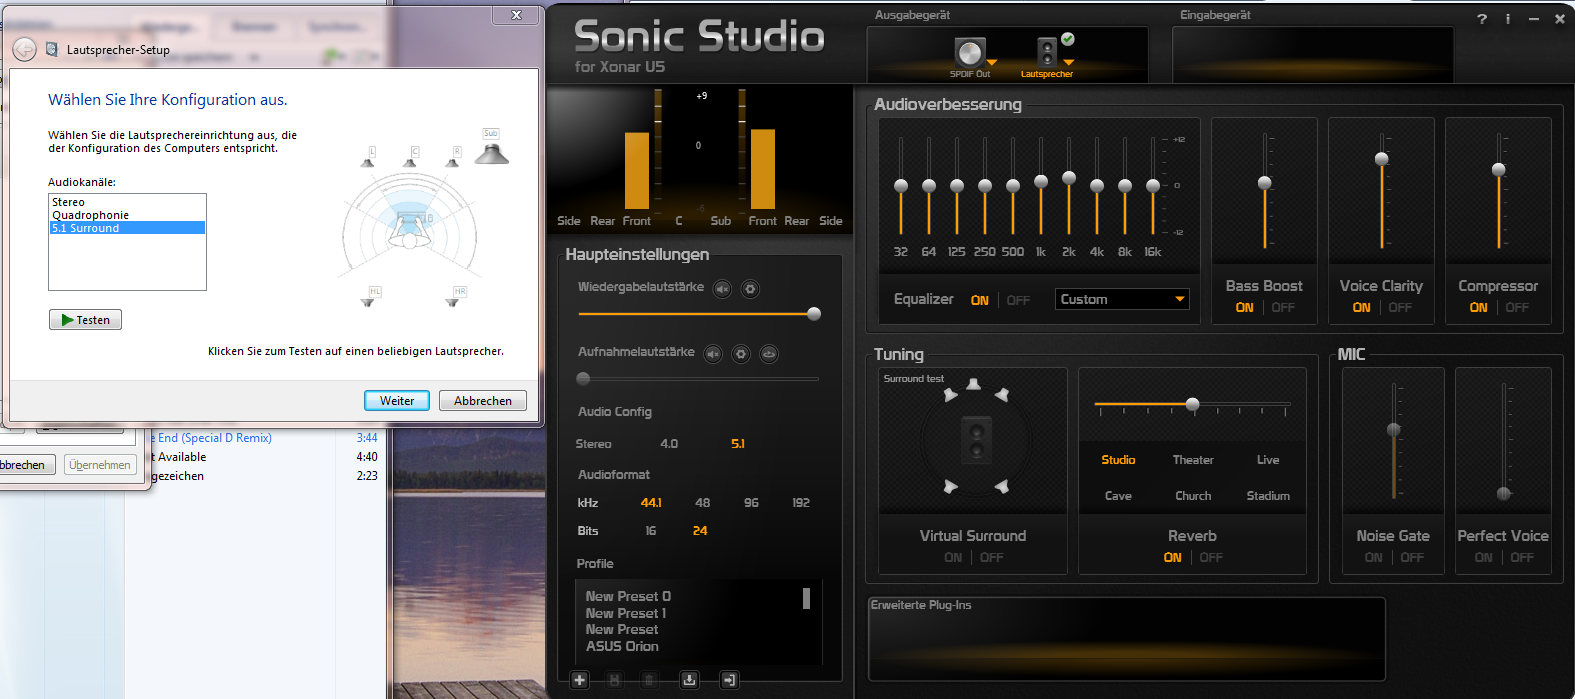Open the Wiedergabelautstärke gear settings icon

pyautogui.click(x=750, y=289)
